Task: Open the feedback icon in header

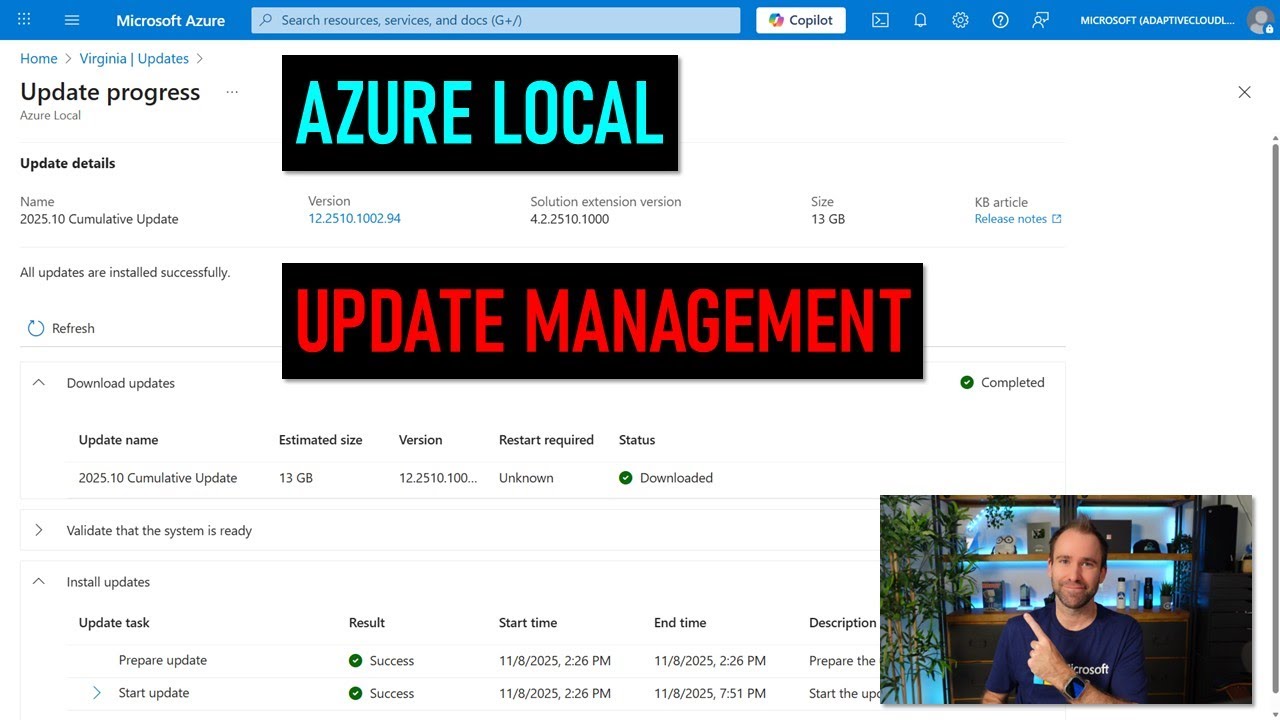Action: (1040, 20)
